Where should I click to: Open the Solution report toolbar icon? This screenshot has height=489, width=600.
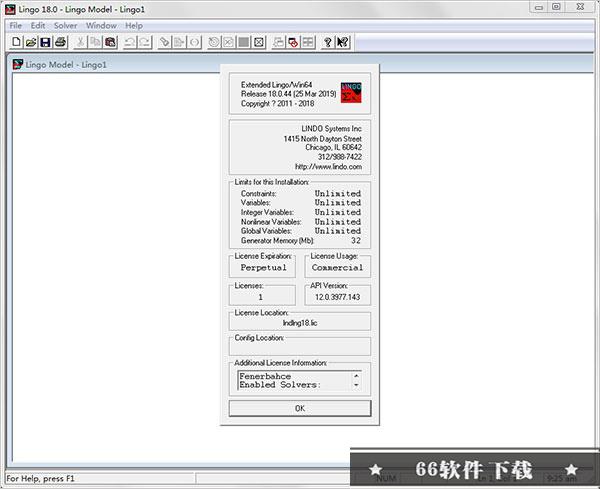tap(229, 42)
